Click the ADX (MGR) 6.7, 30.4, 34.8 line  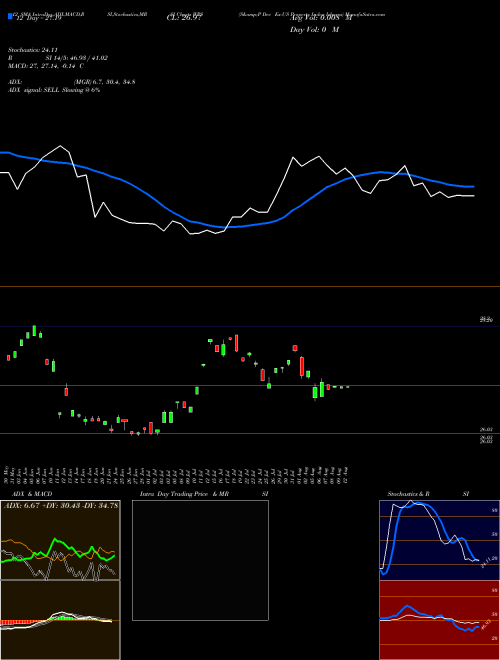pyautogui.click(x=72, y=82)
